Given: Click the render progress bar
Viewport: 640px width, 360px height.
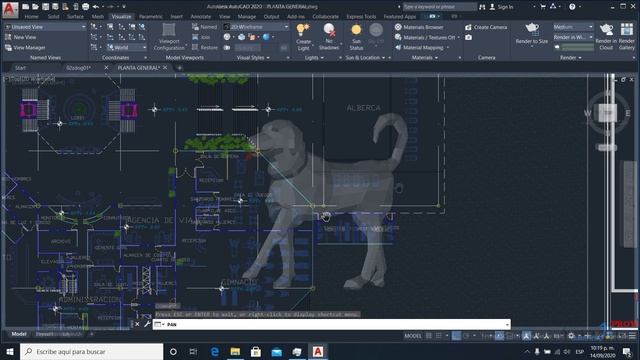Looking at the screenshot, I should (578, 47).
